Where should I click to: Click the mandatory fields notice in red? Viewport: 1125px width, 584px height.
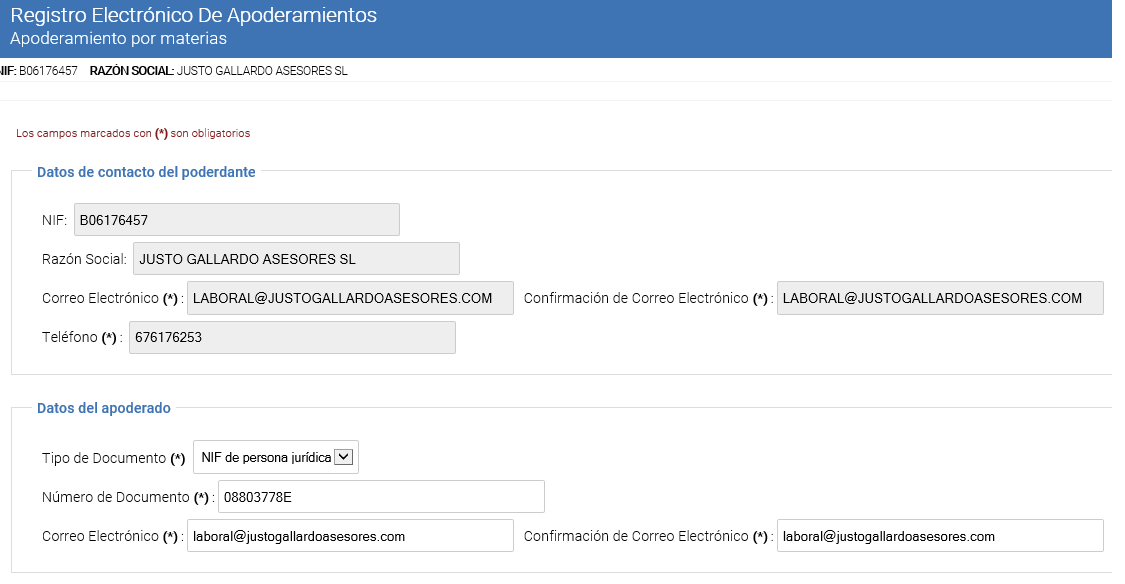pos(133,133)
